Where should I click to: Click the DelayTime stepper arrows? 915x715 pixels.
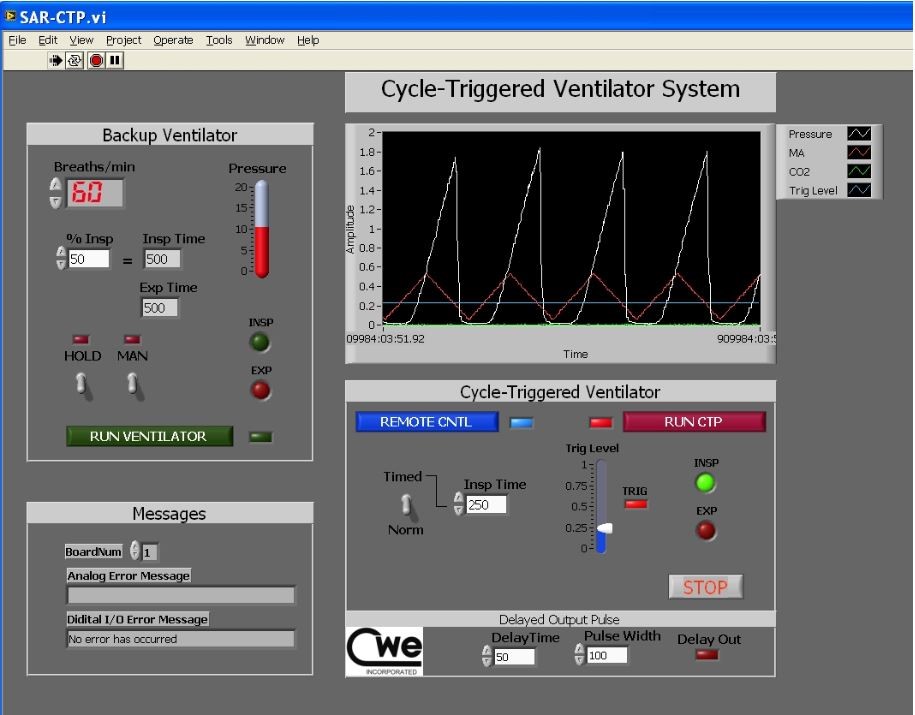(x=487, y=657)
